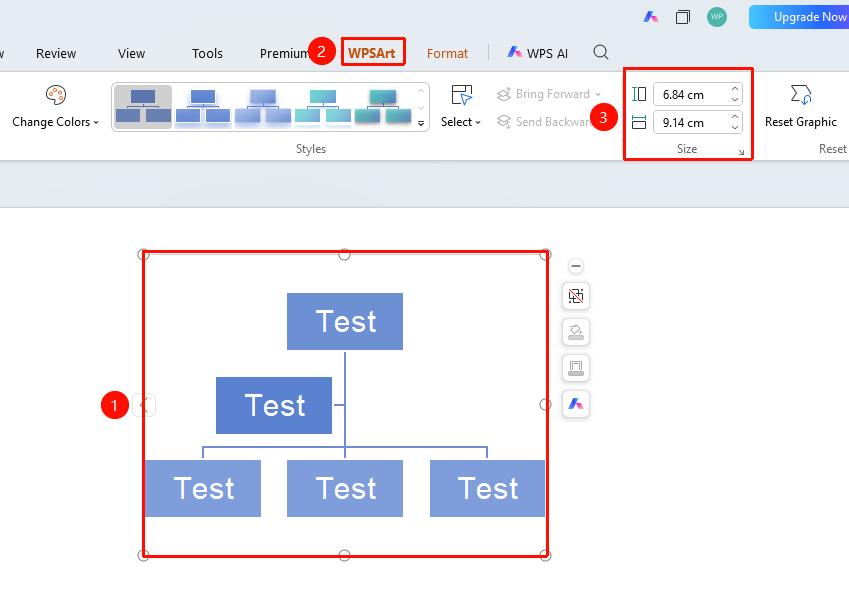Viewport: 849px width, 598px height.
Task: Expand the text pane chevron on diagram's left edge
Action: [144, 405]
